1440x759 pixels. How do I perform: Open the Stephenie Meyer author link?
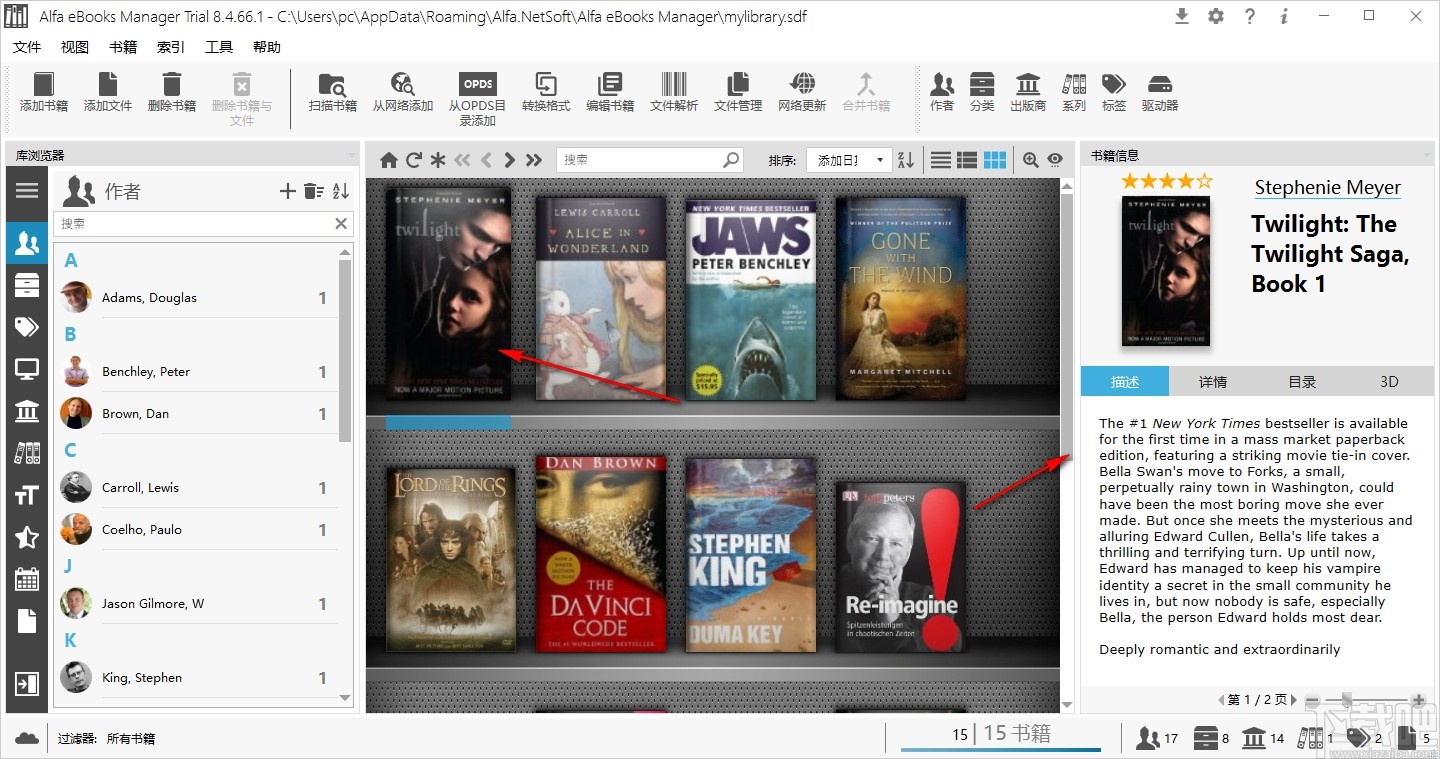pyautogui.click(x=1327, y=187)
